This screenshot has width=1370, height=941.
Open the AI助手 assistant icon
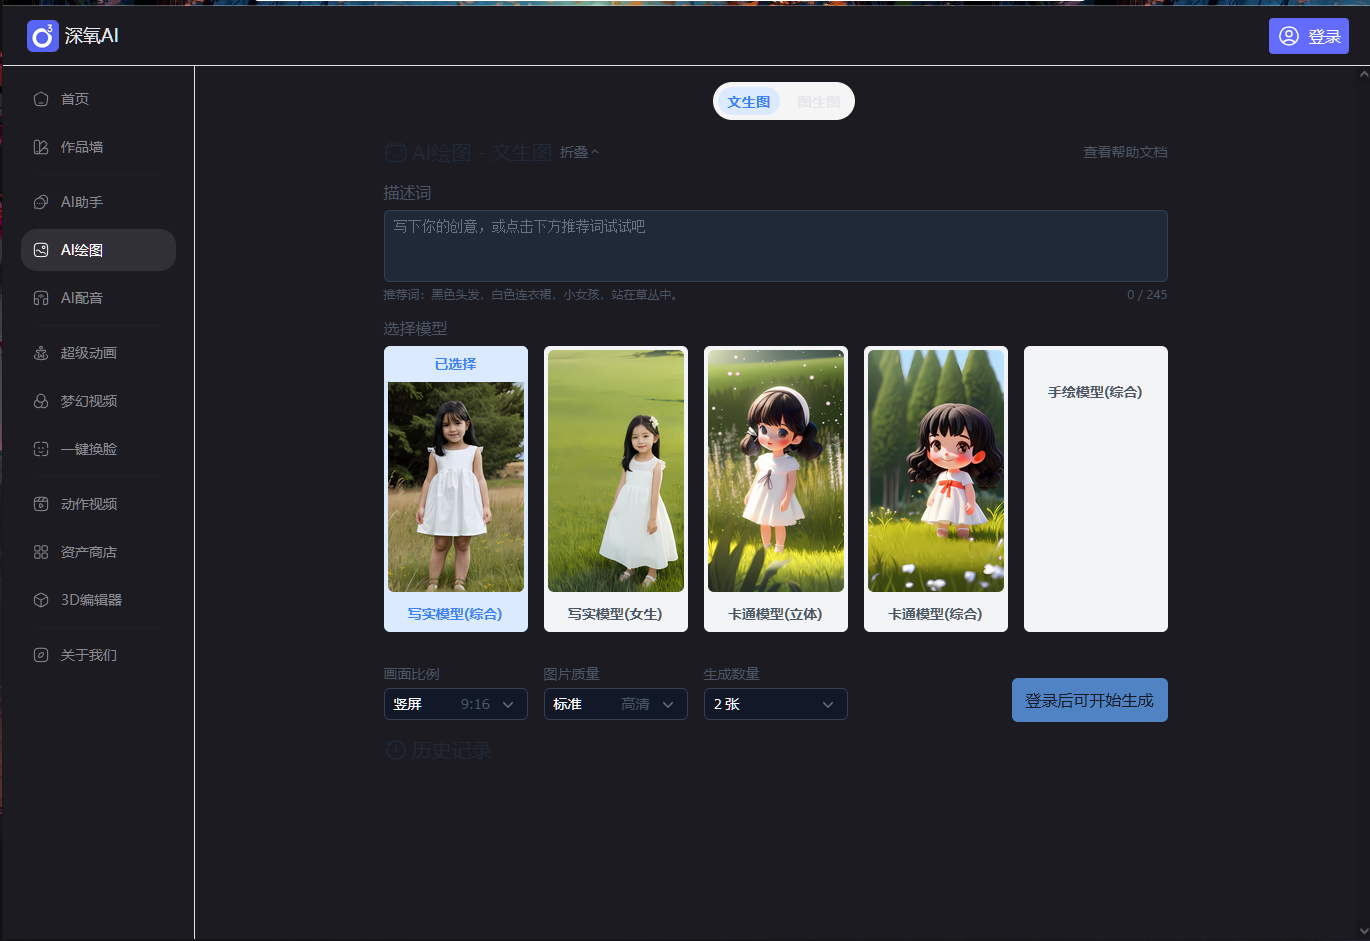point(41,202)
